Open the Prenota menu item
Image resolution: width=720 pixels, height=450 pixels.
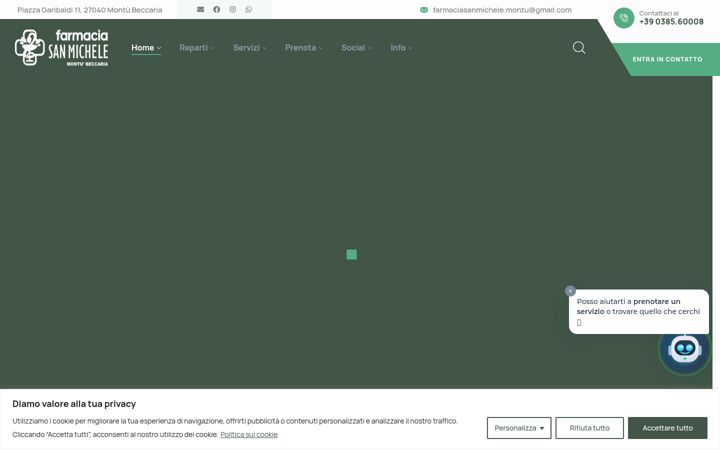click(304, 47)
